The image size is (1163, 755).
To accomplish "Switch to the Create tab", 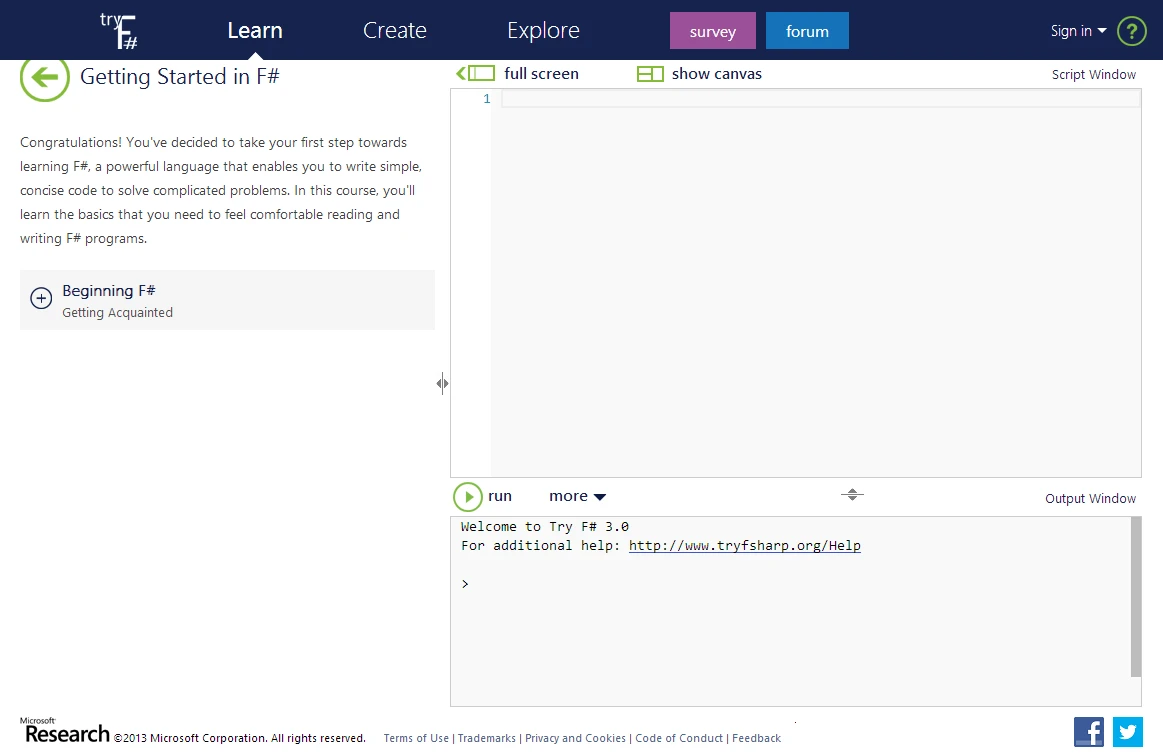I will [x=394, y=31].
